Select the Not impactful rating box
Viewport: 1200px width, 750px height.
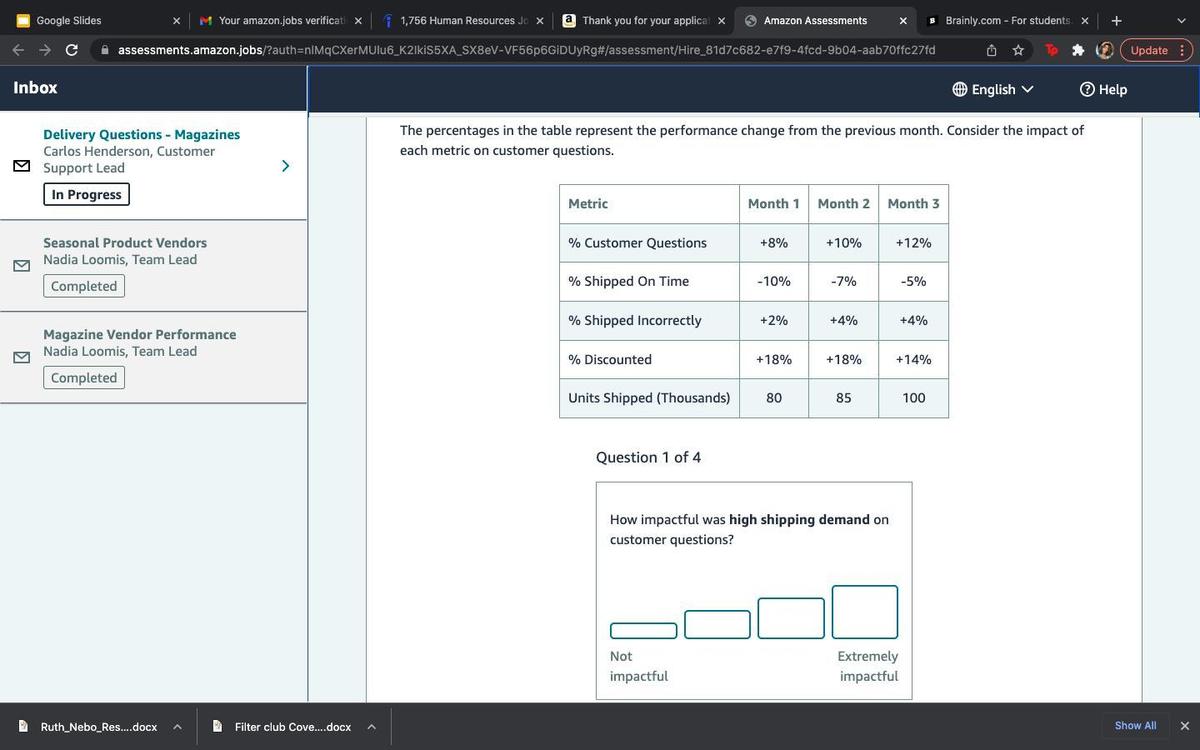(644, 631)
